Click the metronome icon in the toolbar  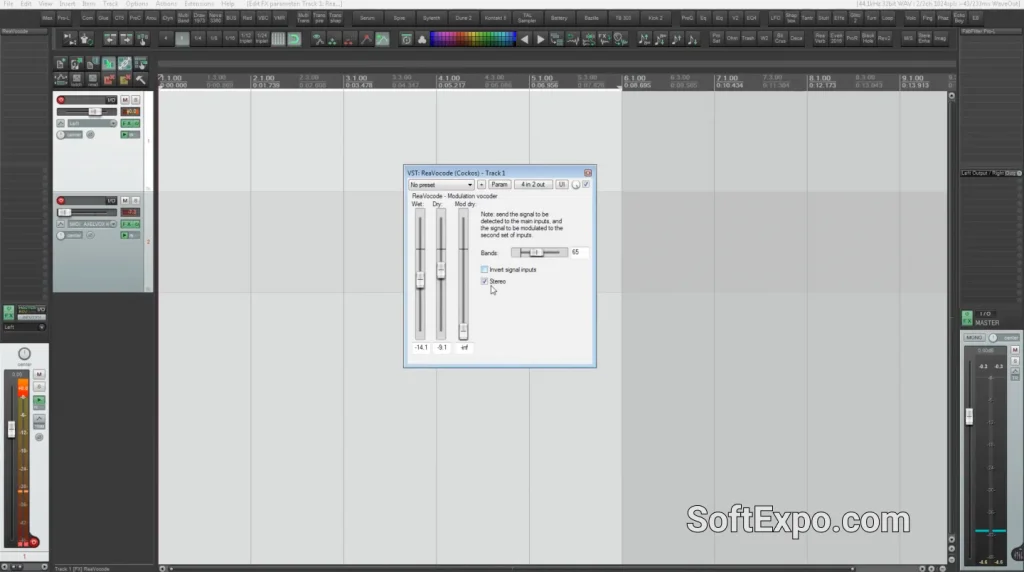point(407,39)
